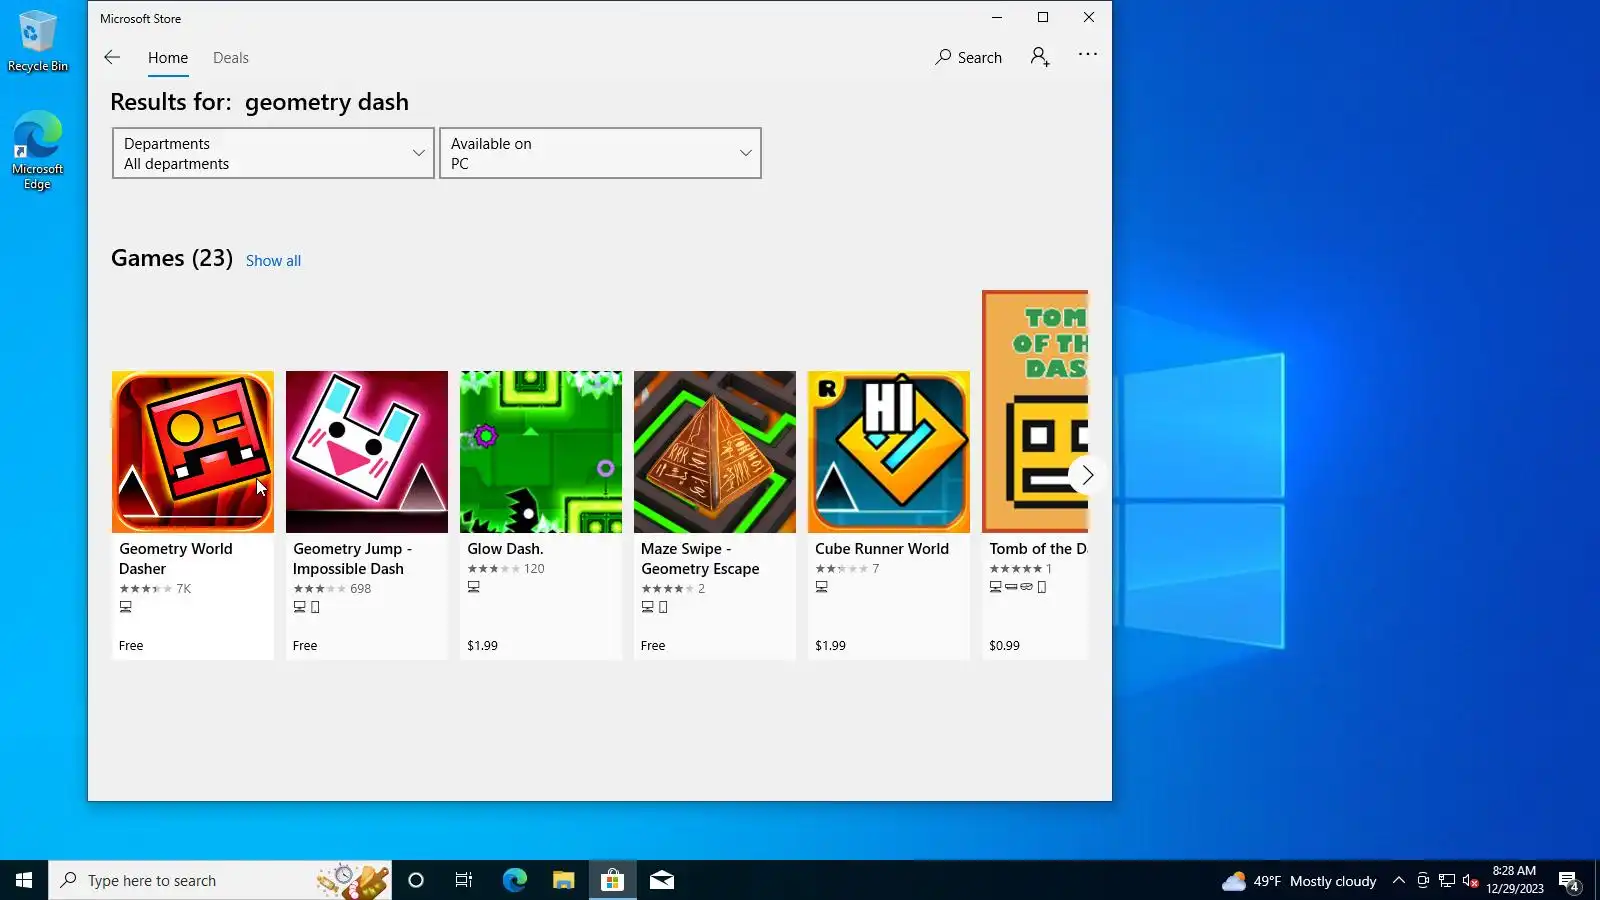Go back using the back arrow
The image size is (1600, 900).
point(112,57)
